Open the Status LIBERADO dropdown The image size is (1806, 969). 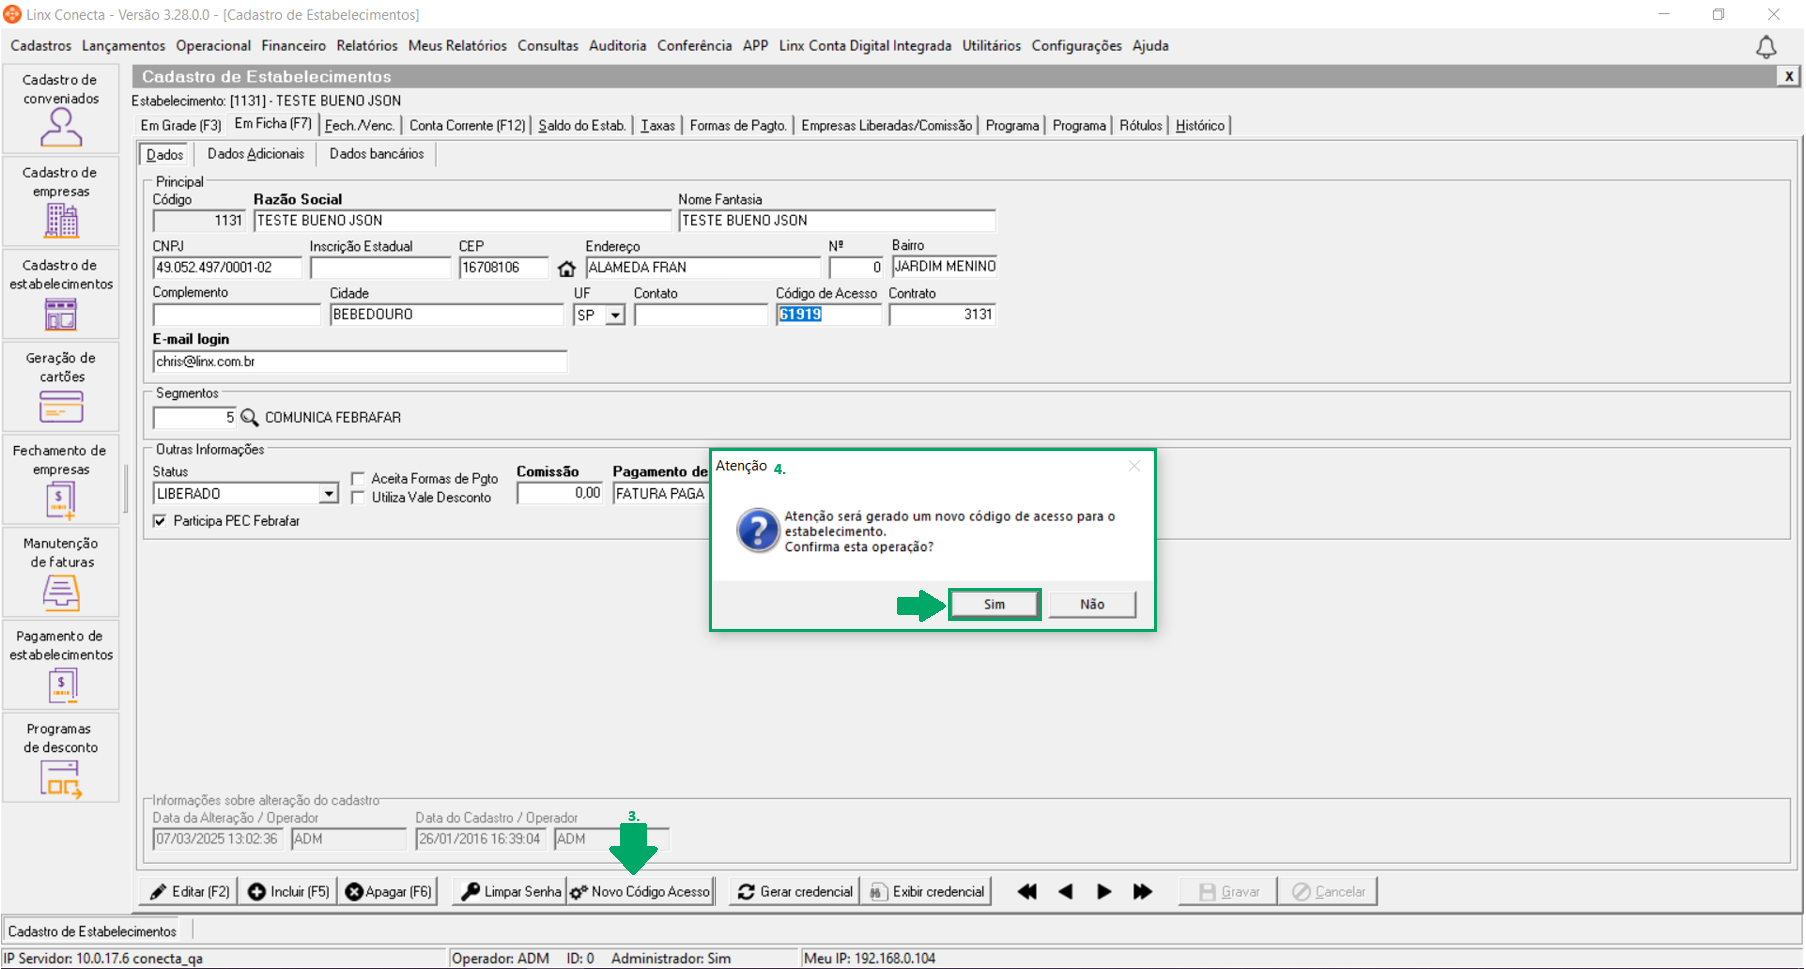point(329,494)
